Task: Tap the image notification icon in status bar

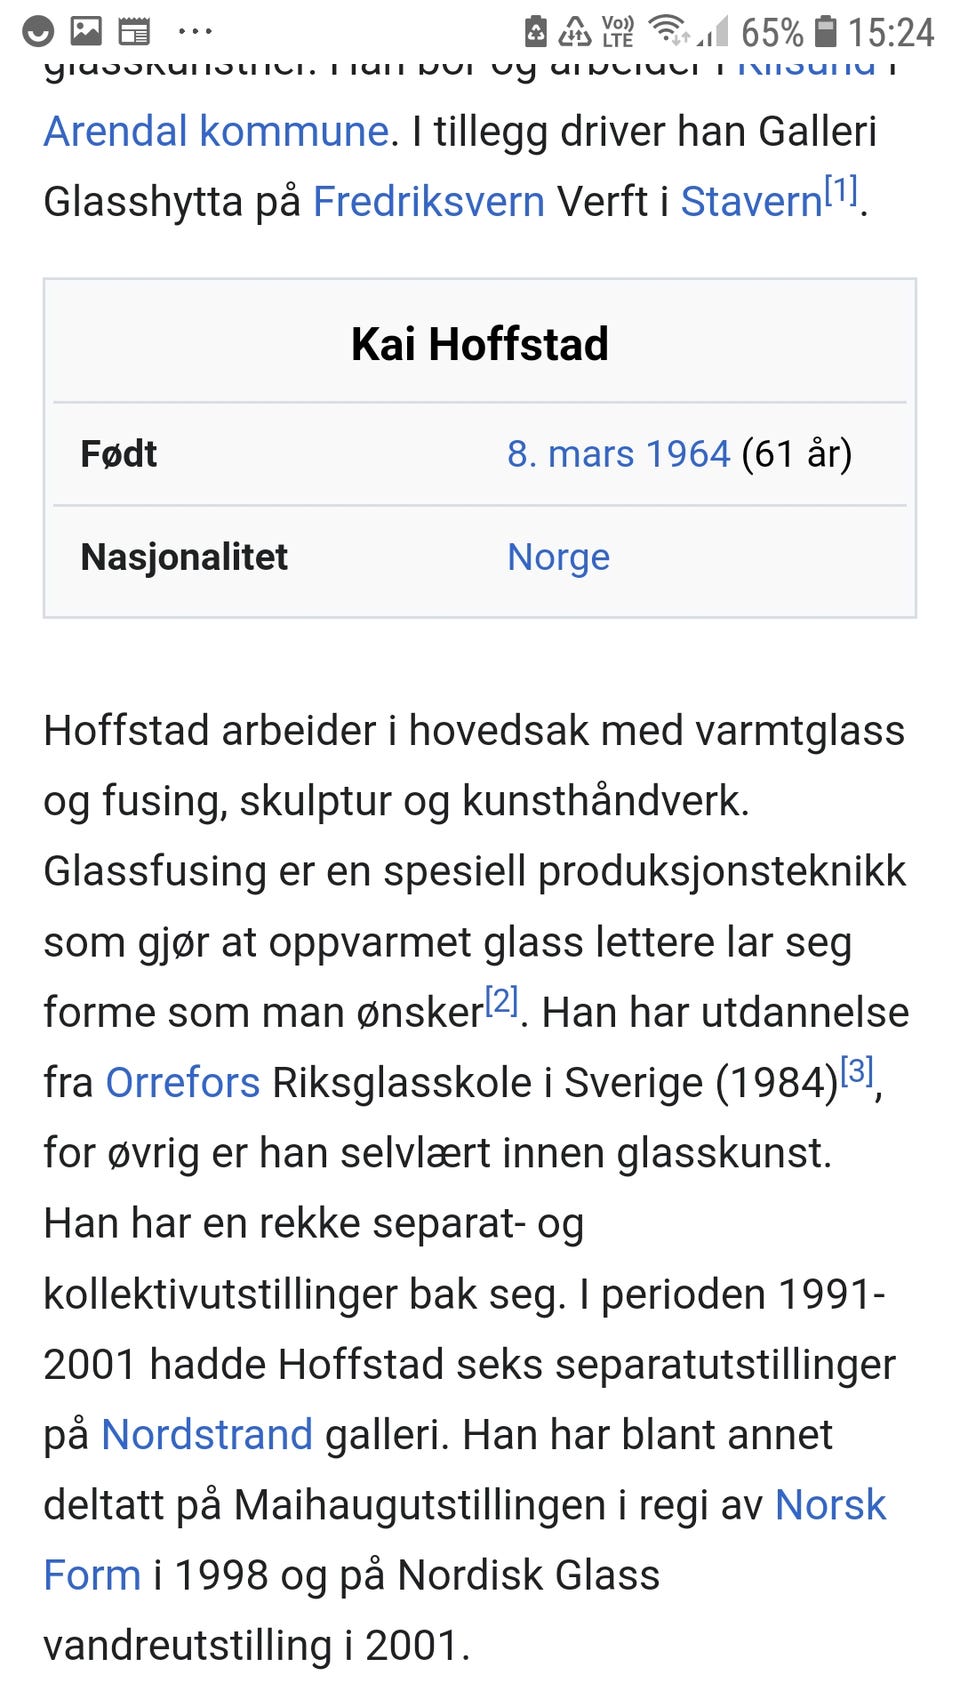Action: click(86, 31)
